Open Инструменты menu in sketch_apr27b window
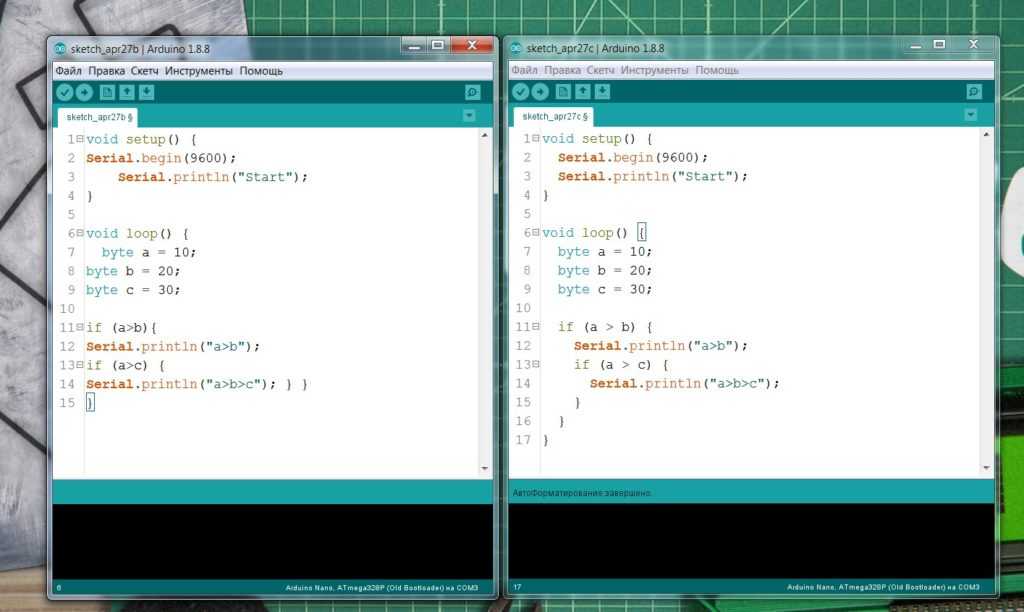Image resolution: width=1024 pixels, height=612 pixels. pyautogui.click(x=199, y=71)
